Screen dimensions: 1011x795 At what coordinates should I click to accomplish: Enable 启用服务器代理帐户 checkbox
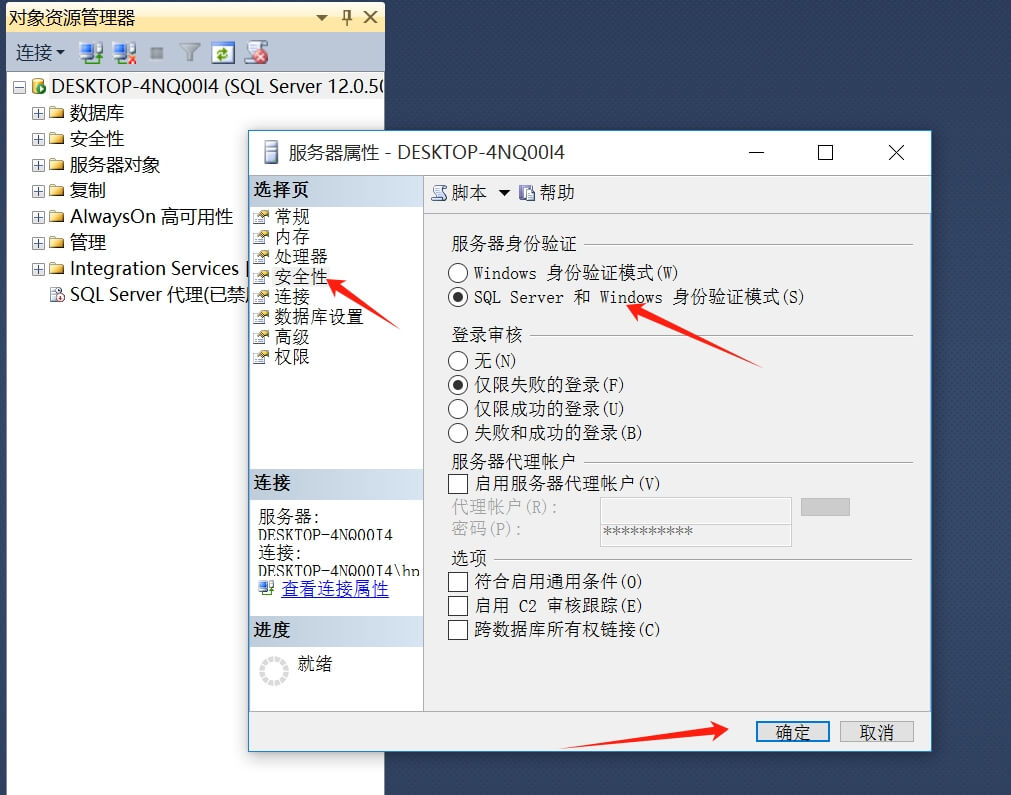tap(458, 484)
